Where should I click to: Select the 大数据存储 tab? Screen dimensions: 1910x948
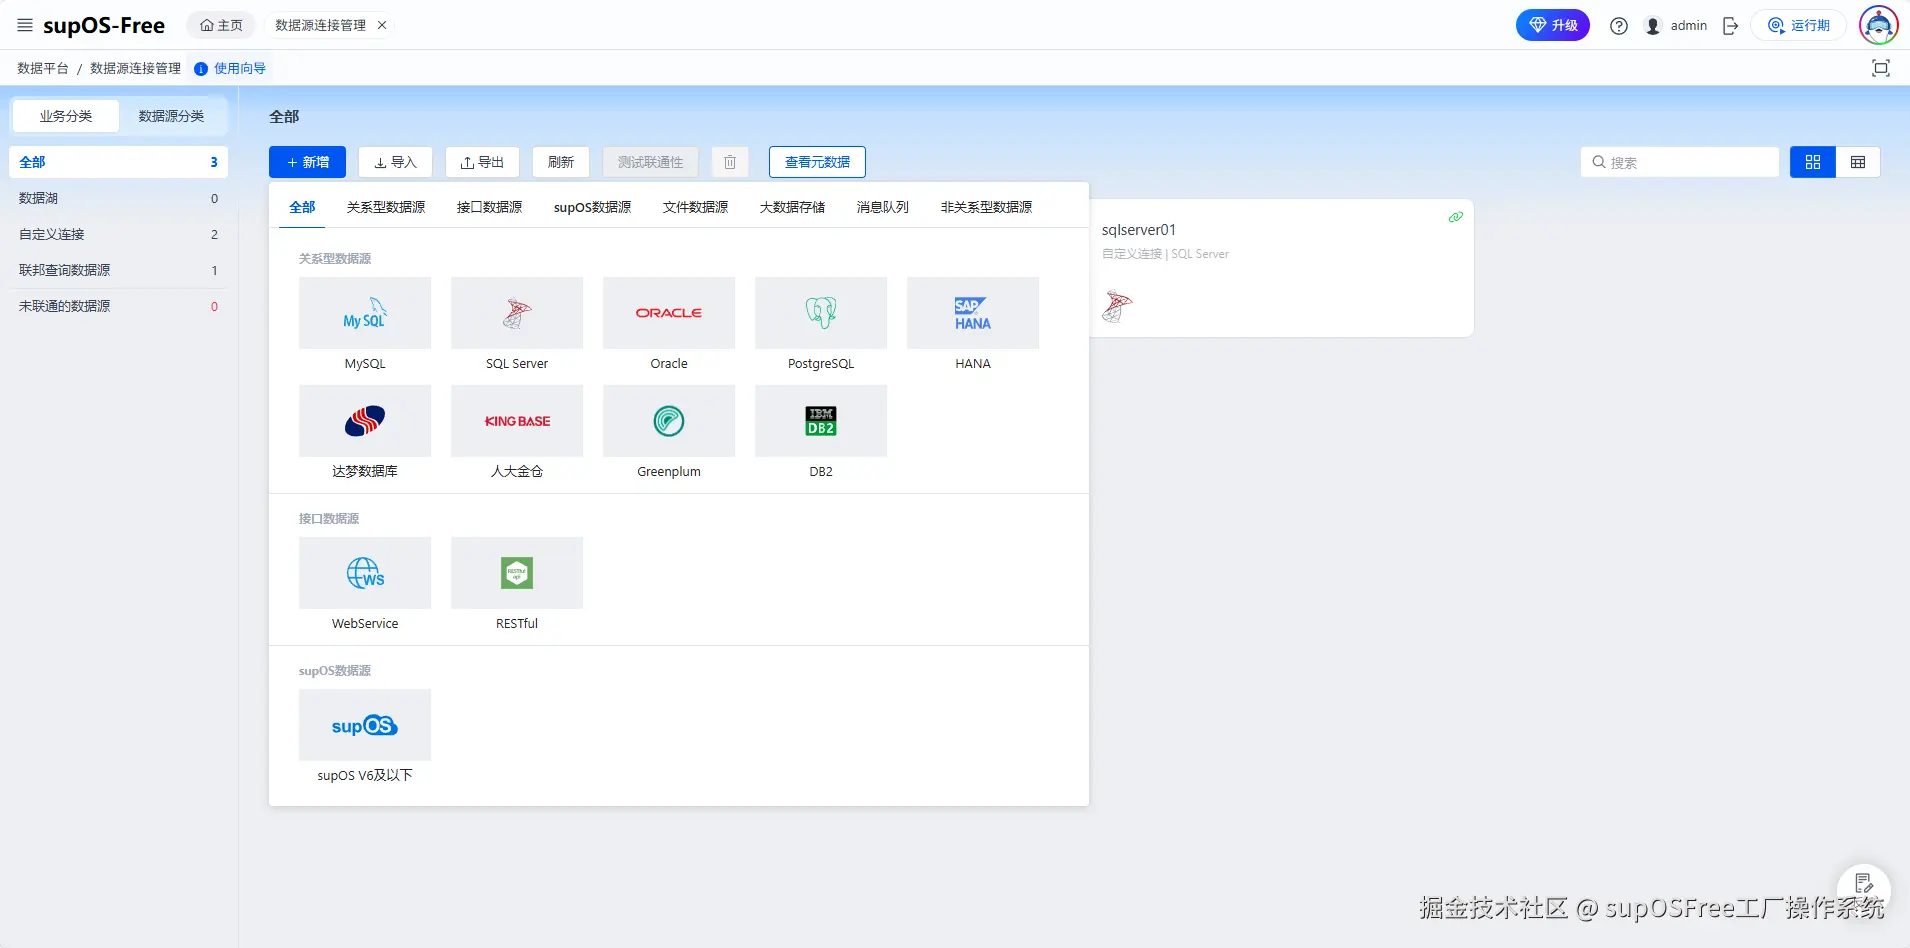click(x=792, y=207)
